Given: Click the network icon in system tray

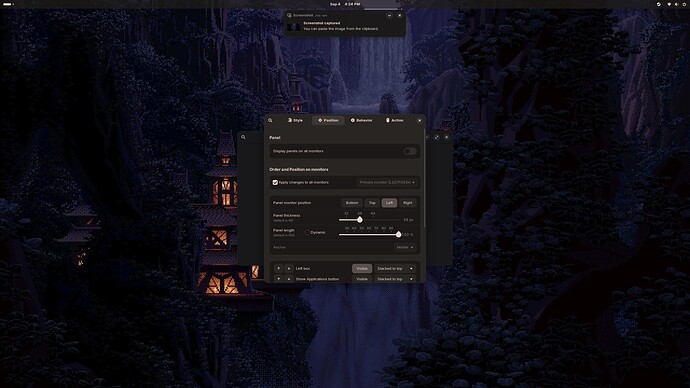Looking at the screenshot, I should 669,4.
